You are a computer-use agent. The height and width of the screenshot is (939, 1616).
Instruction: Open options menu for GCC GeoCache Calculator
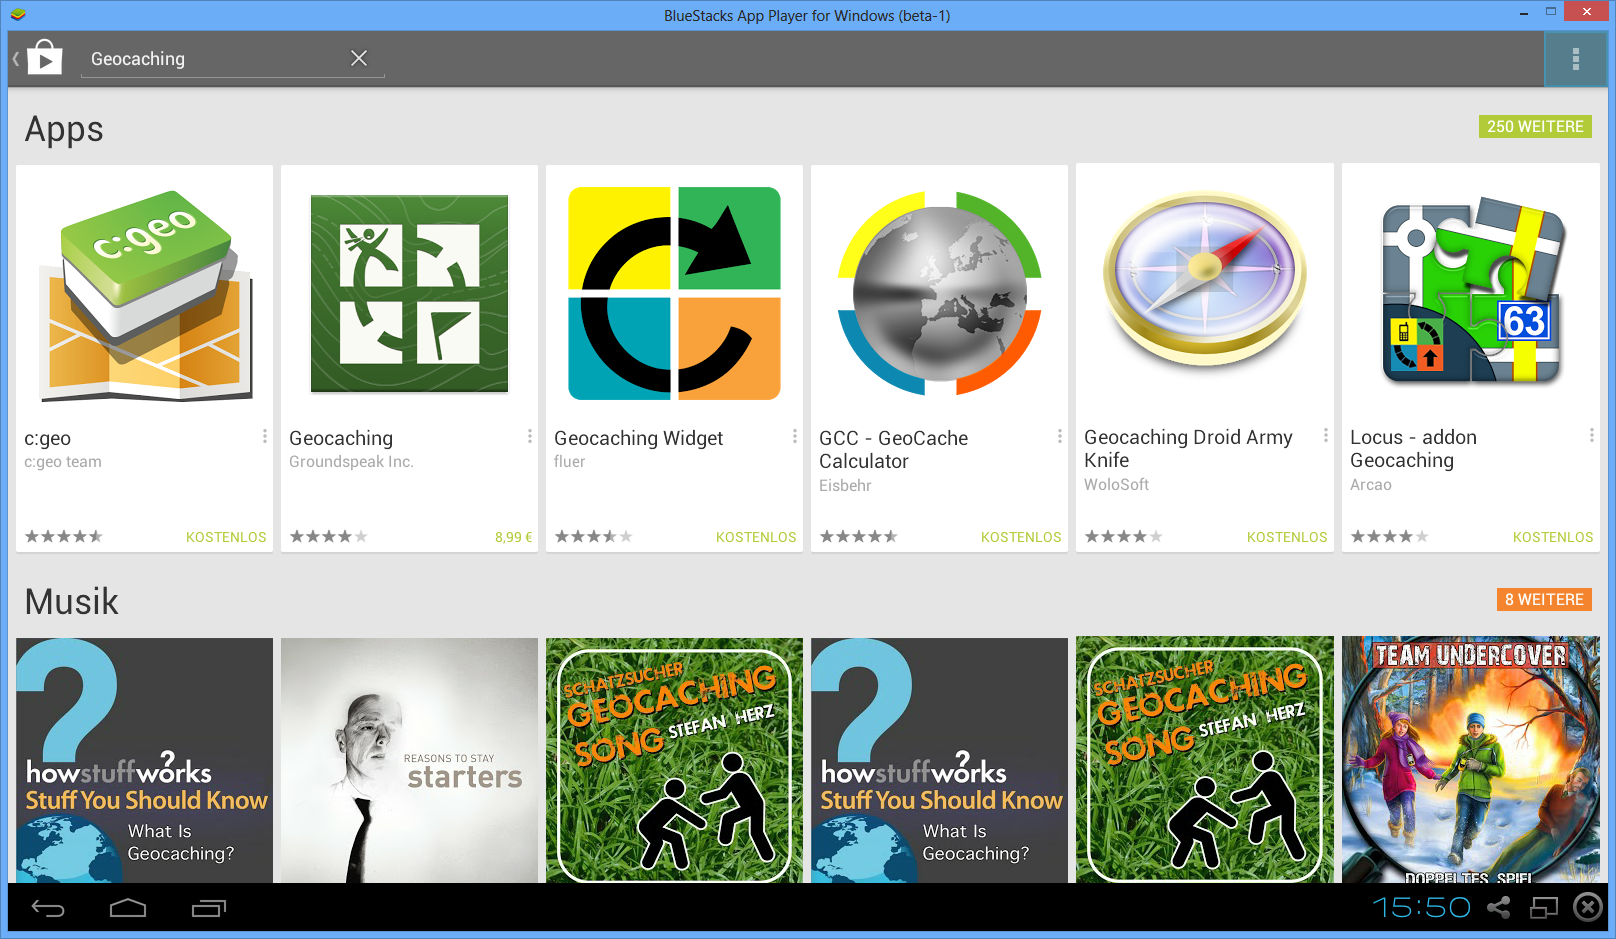[1059, 436]
